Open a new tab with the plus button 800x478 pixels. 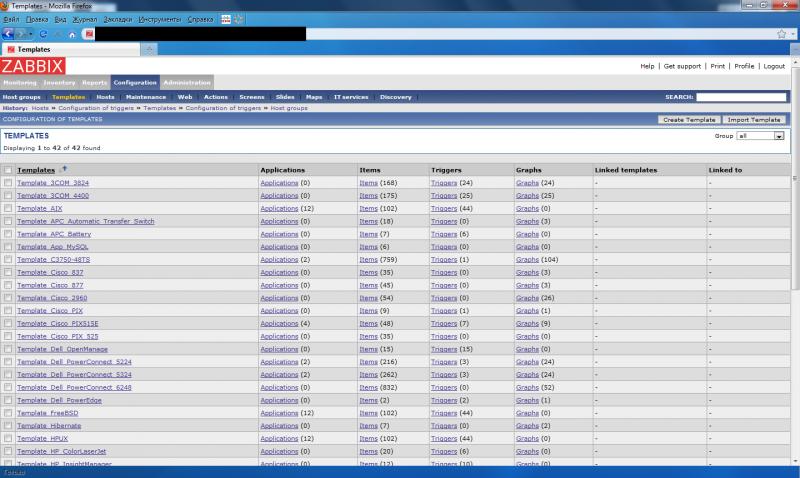point(151,48)
